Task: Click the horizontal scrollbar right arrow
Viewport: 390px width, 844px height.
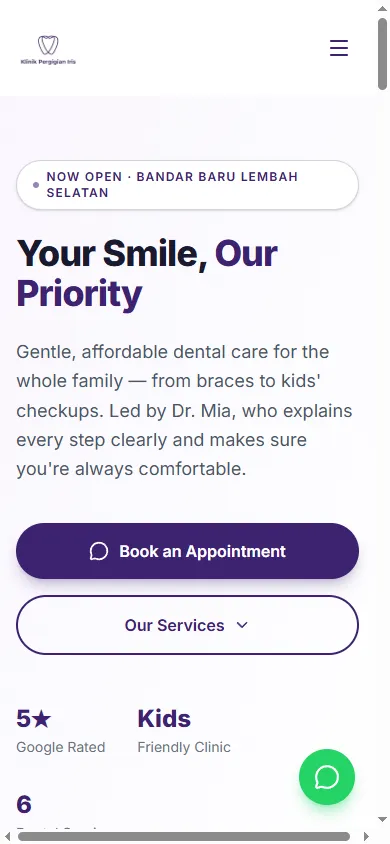Action: coord(366,836)
